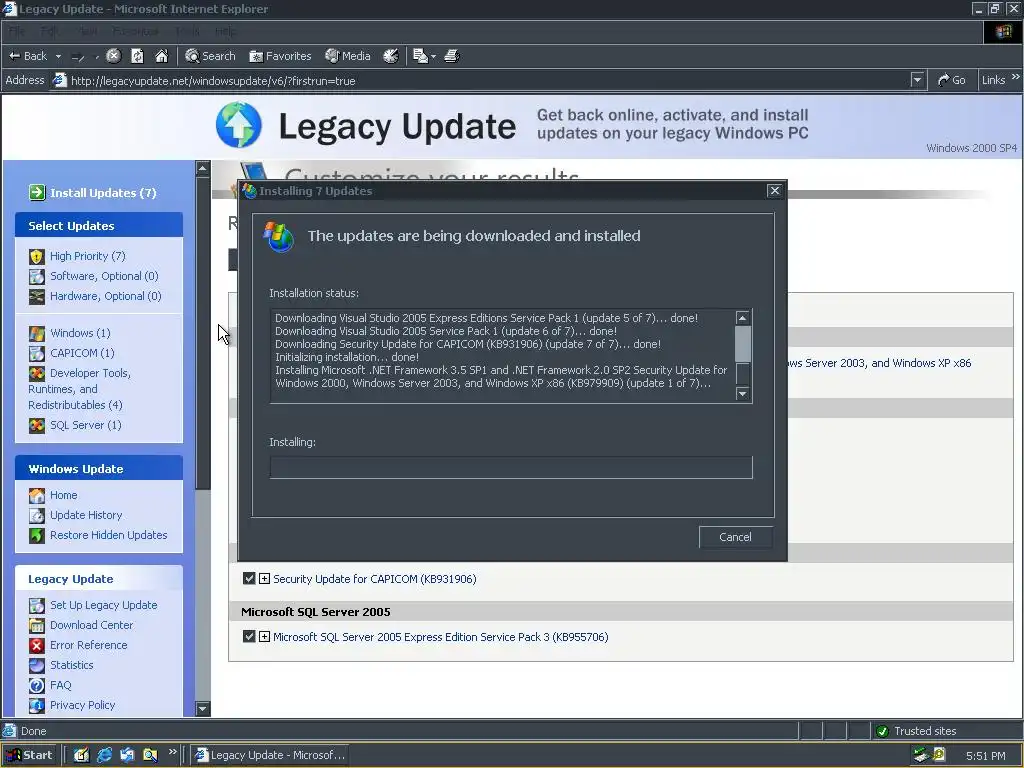Click the Hardware, Optional icon

click(37, 296)
